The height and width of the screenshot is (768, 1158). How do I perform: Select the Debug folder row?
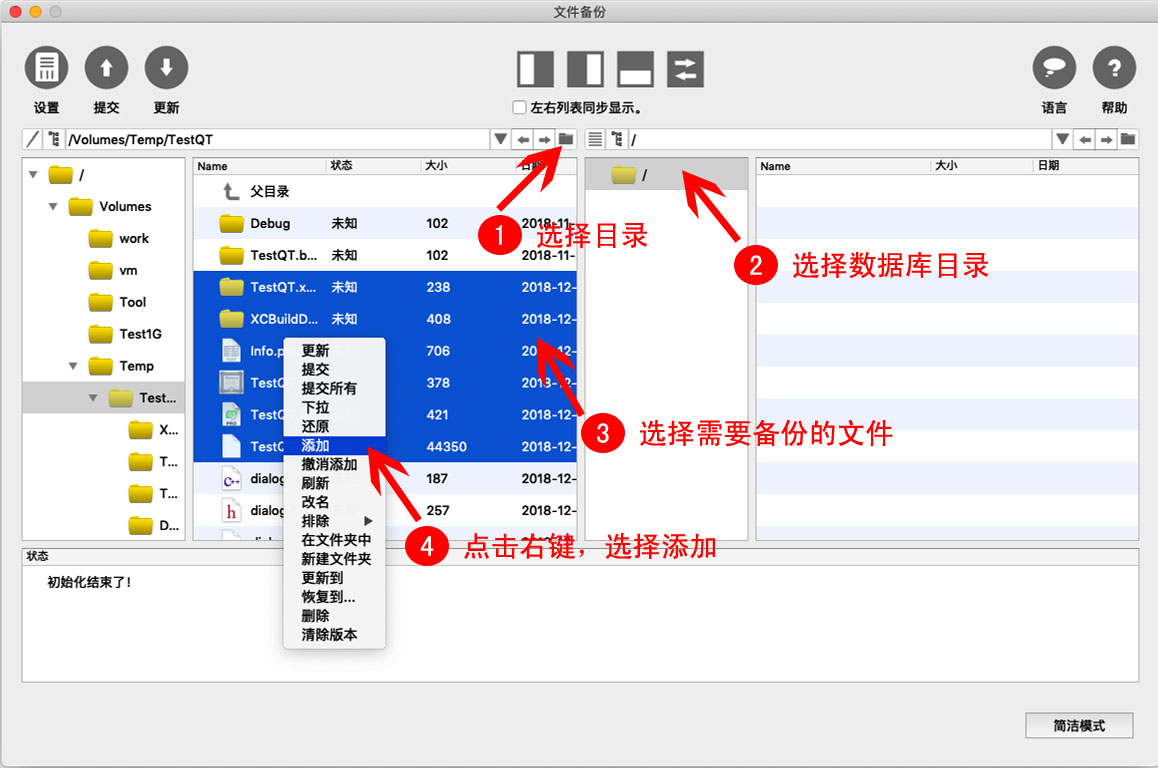[x=385, y=223]
